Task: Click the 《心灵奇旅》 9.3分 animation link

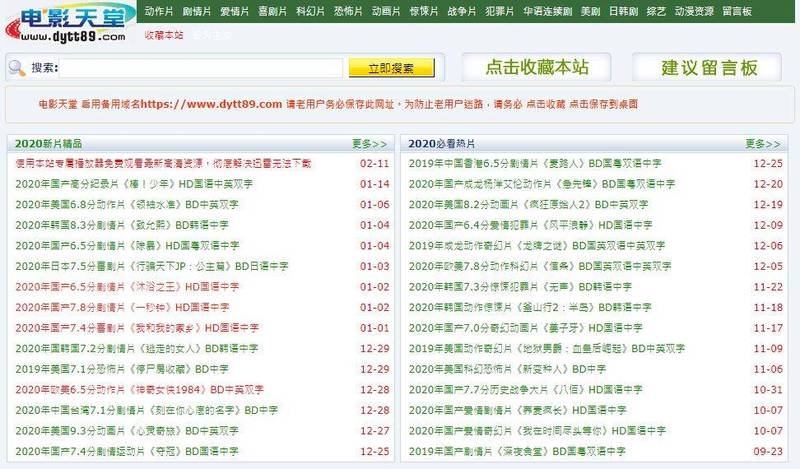Action: 127,431
